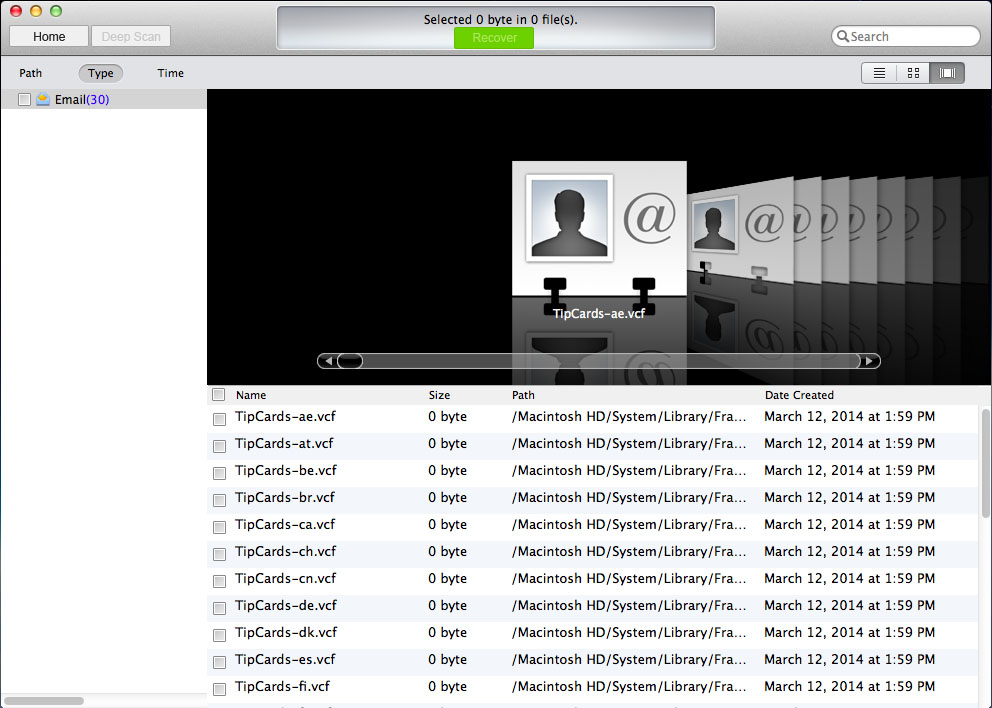
Task: Switch to list view icon
Action: [879, 73]
